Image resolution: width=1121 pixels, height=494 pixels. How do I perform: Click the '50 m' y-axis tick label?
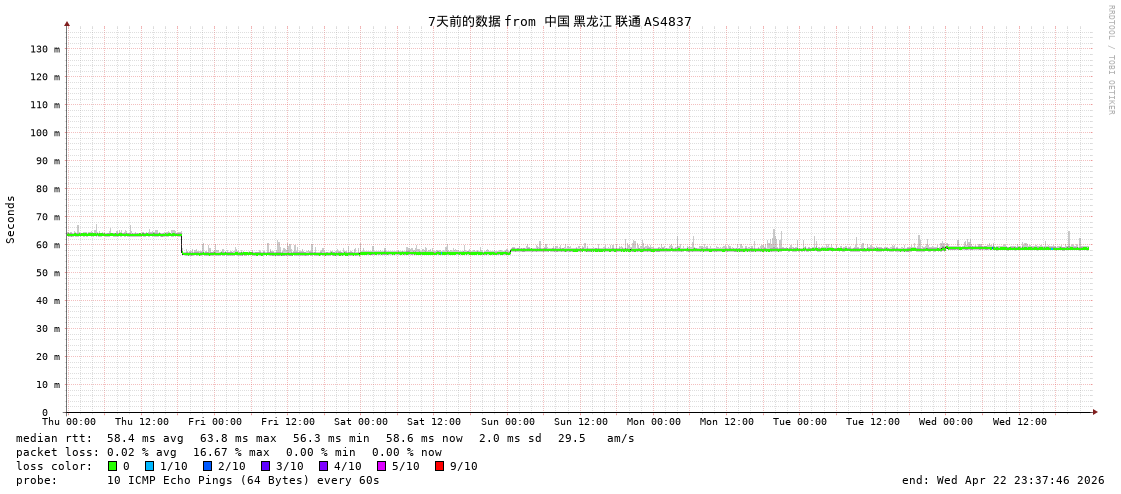tap(48, 273)
